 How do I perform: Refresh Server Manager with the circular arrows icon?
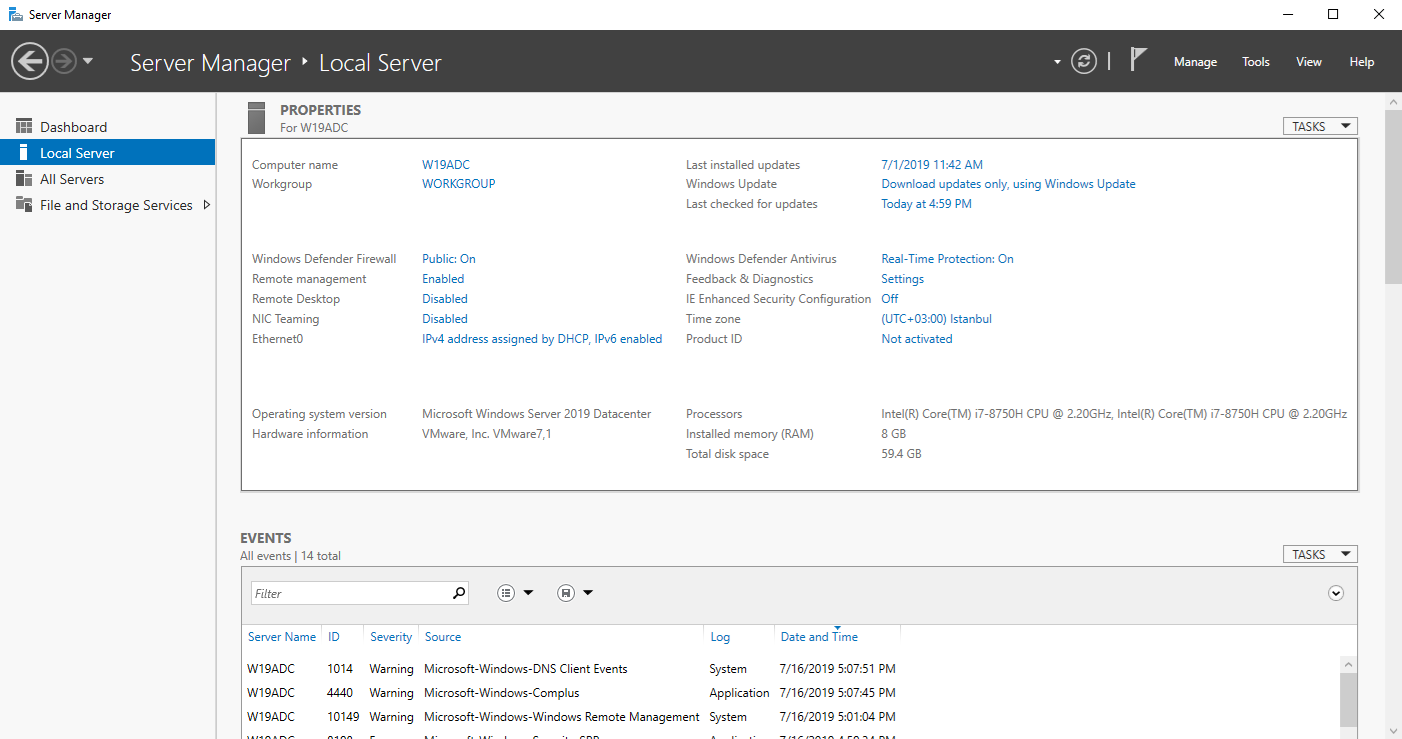[x=1084, y=62]
